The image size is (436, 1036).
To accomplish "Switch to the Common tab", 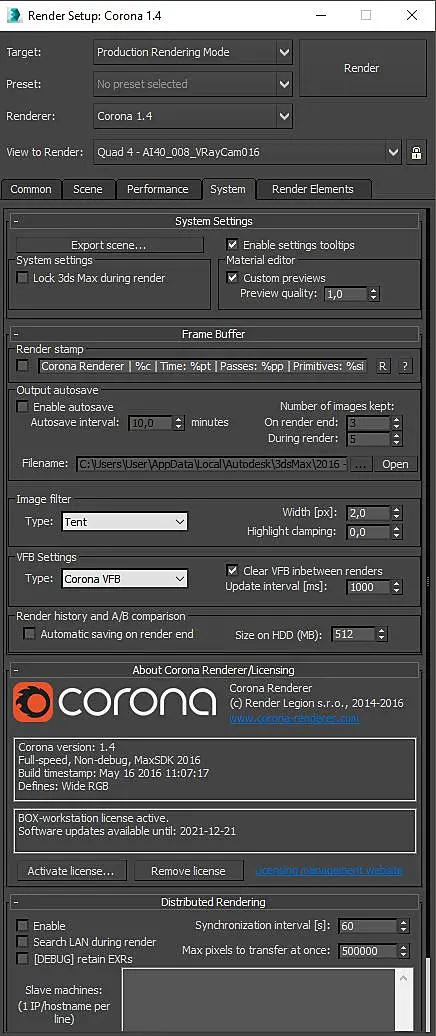I will click(31, 189).
